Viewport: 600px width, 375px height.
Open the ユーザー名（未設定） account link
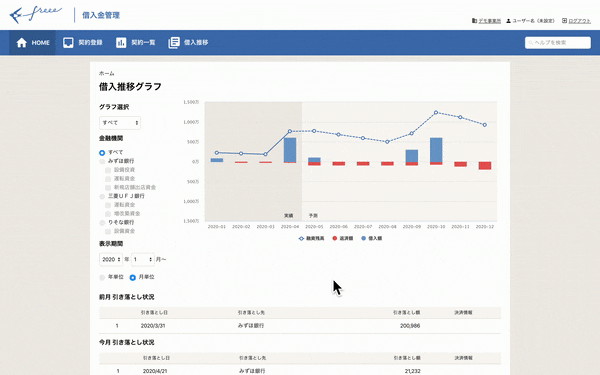coord(533,21)
